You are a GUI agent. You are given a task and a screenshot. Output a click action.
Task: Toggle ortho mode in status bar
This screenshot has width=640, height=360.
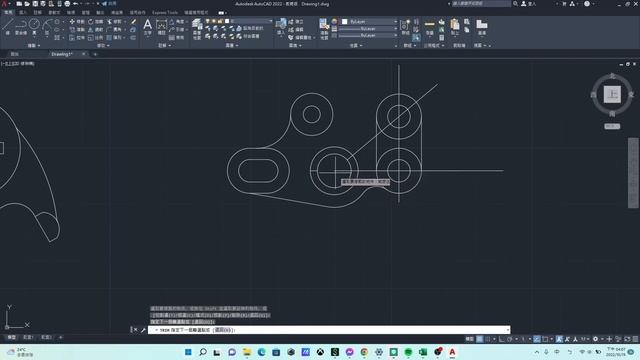point(502,339)
